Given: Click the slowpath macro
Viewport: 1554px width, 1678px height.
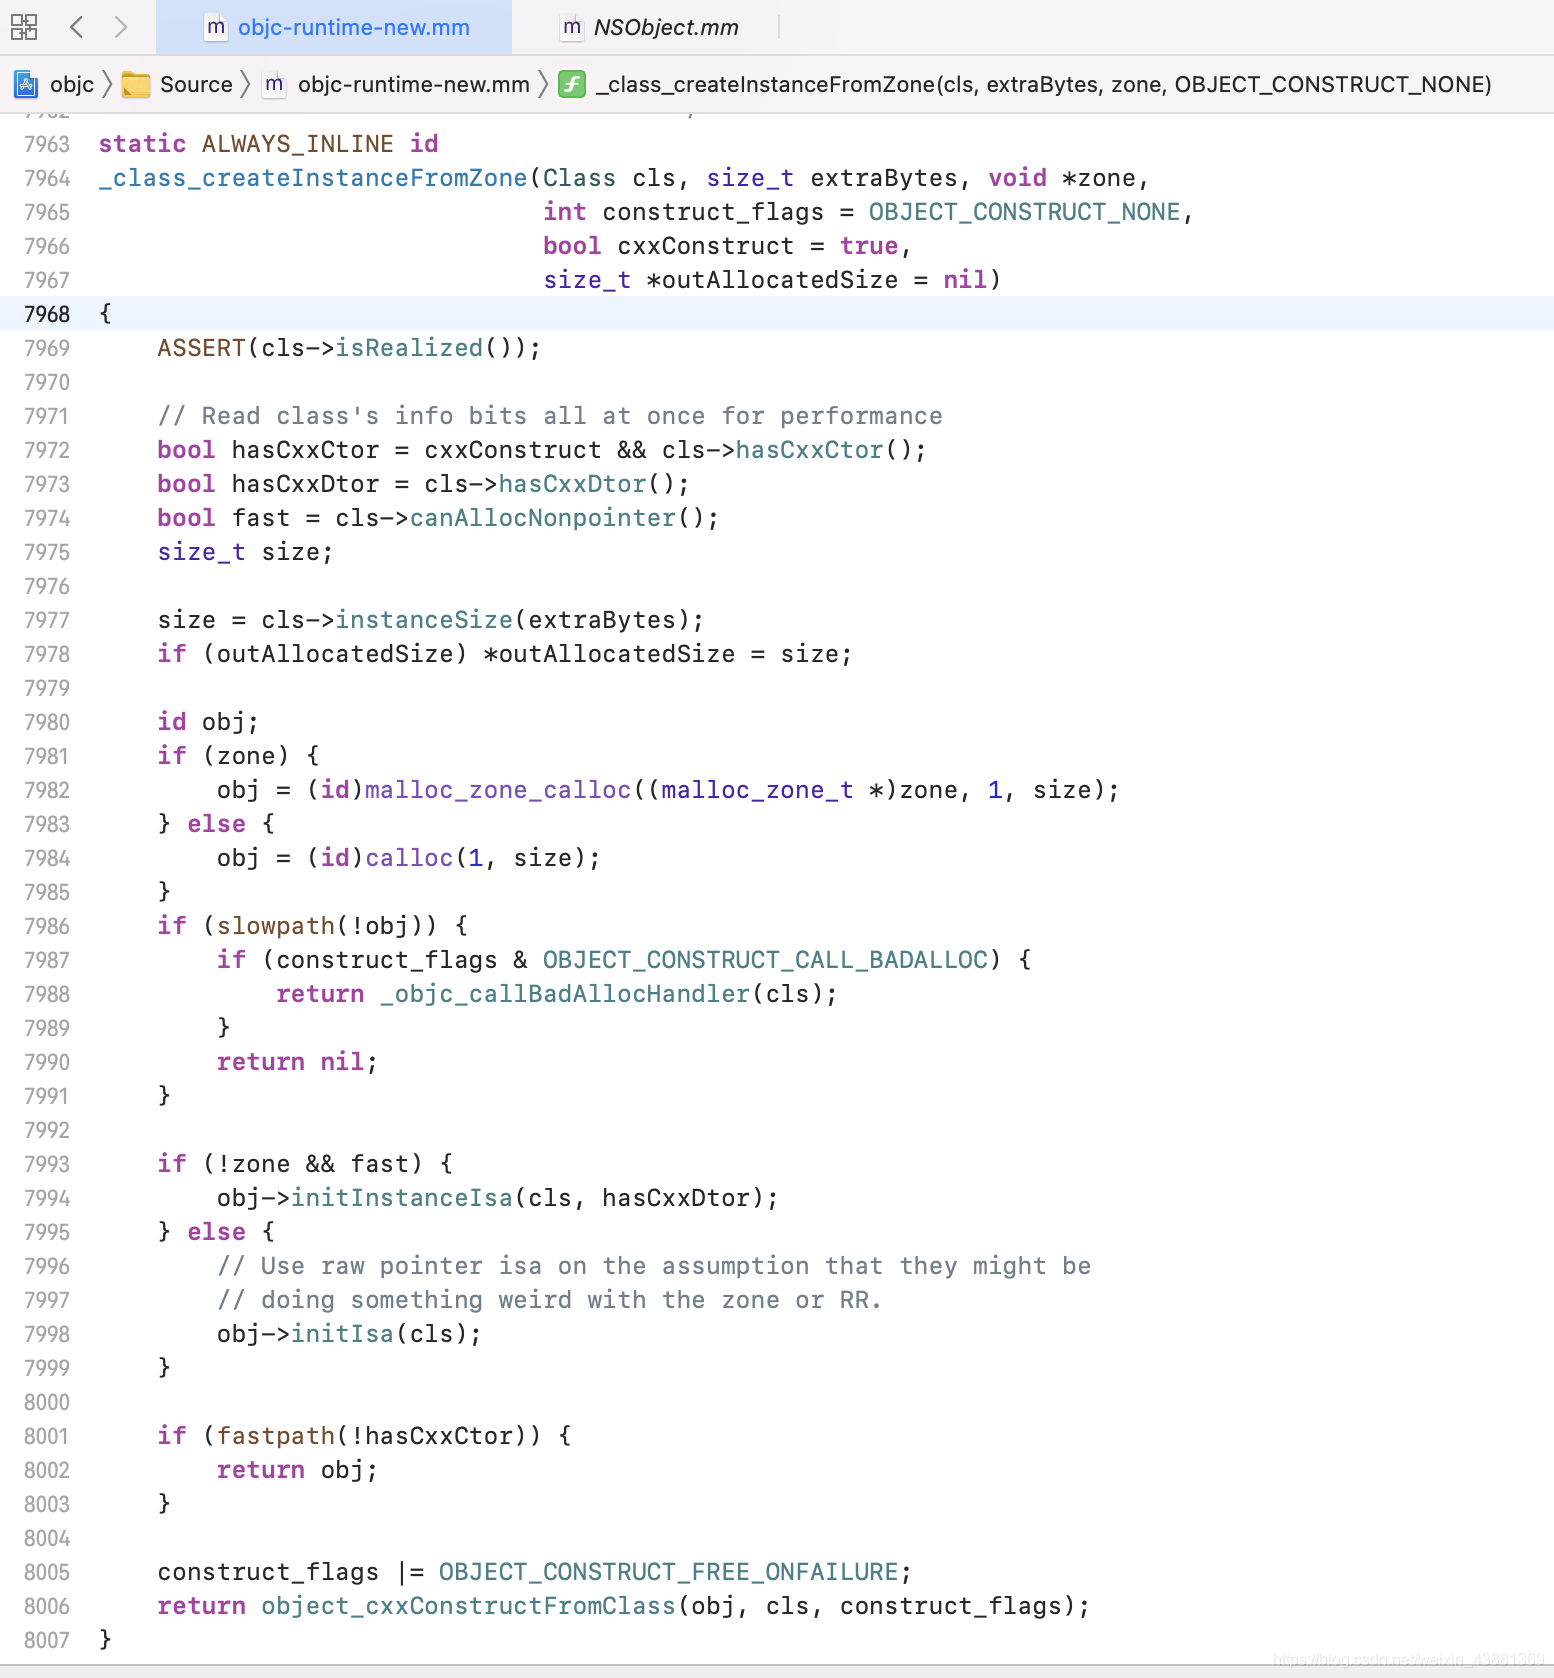Looking at the screenshot, I should 276,926.
